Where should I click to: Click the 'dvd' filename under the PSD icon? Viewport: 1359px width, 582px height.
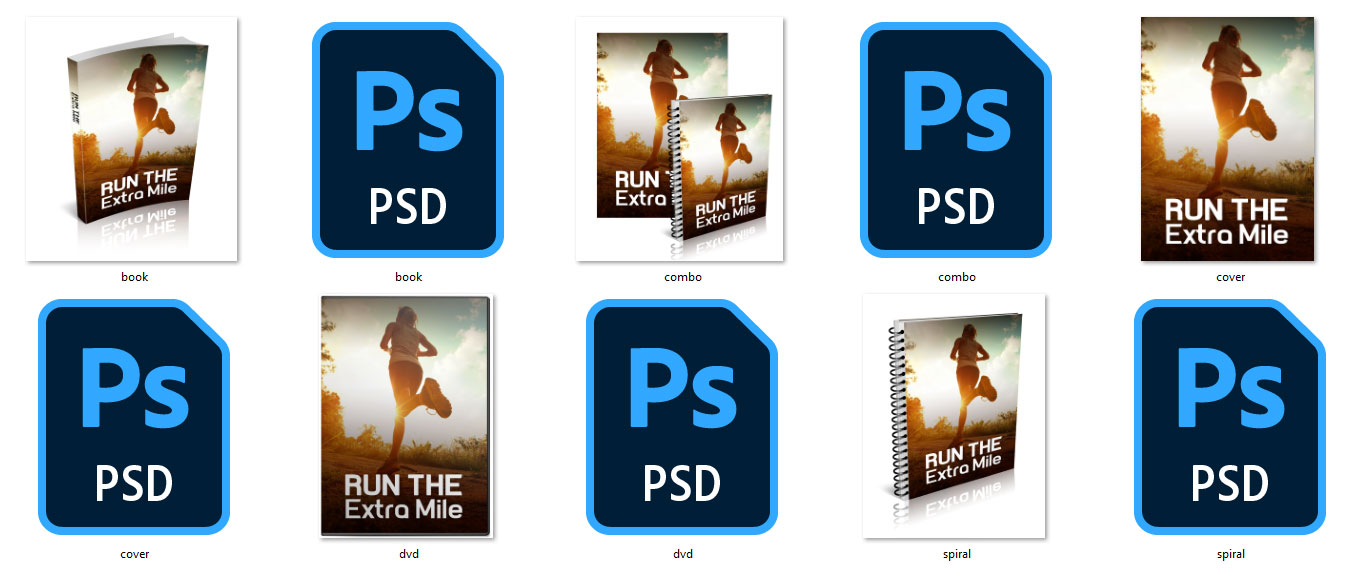[682, 553]
